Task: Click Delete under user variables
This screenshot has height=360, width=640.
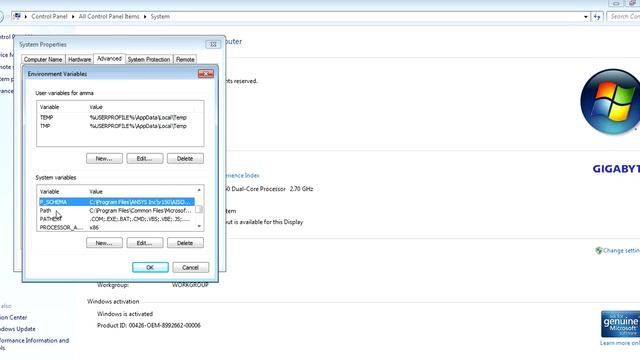Action: 185,158
